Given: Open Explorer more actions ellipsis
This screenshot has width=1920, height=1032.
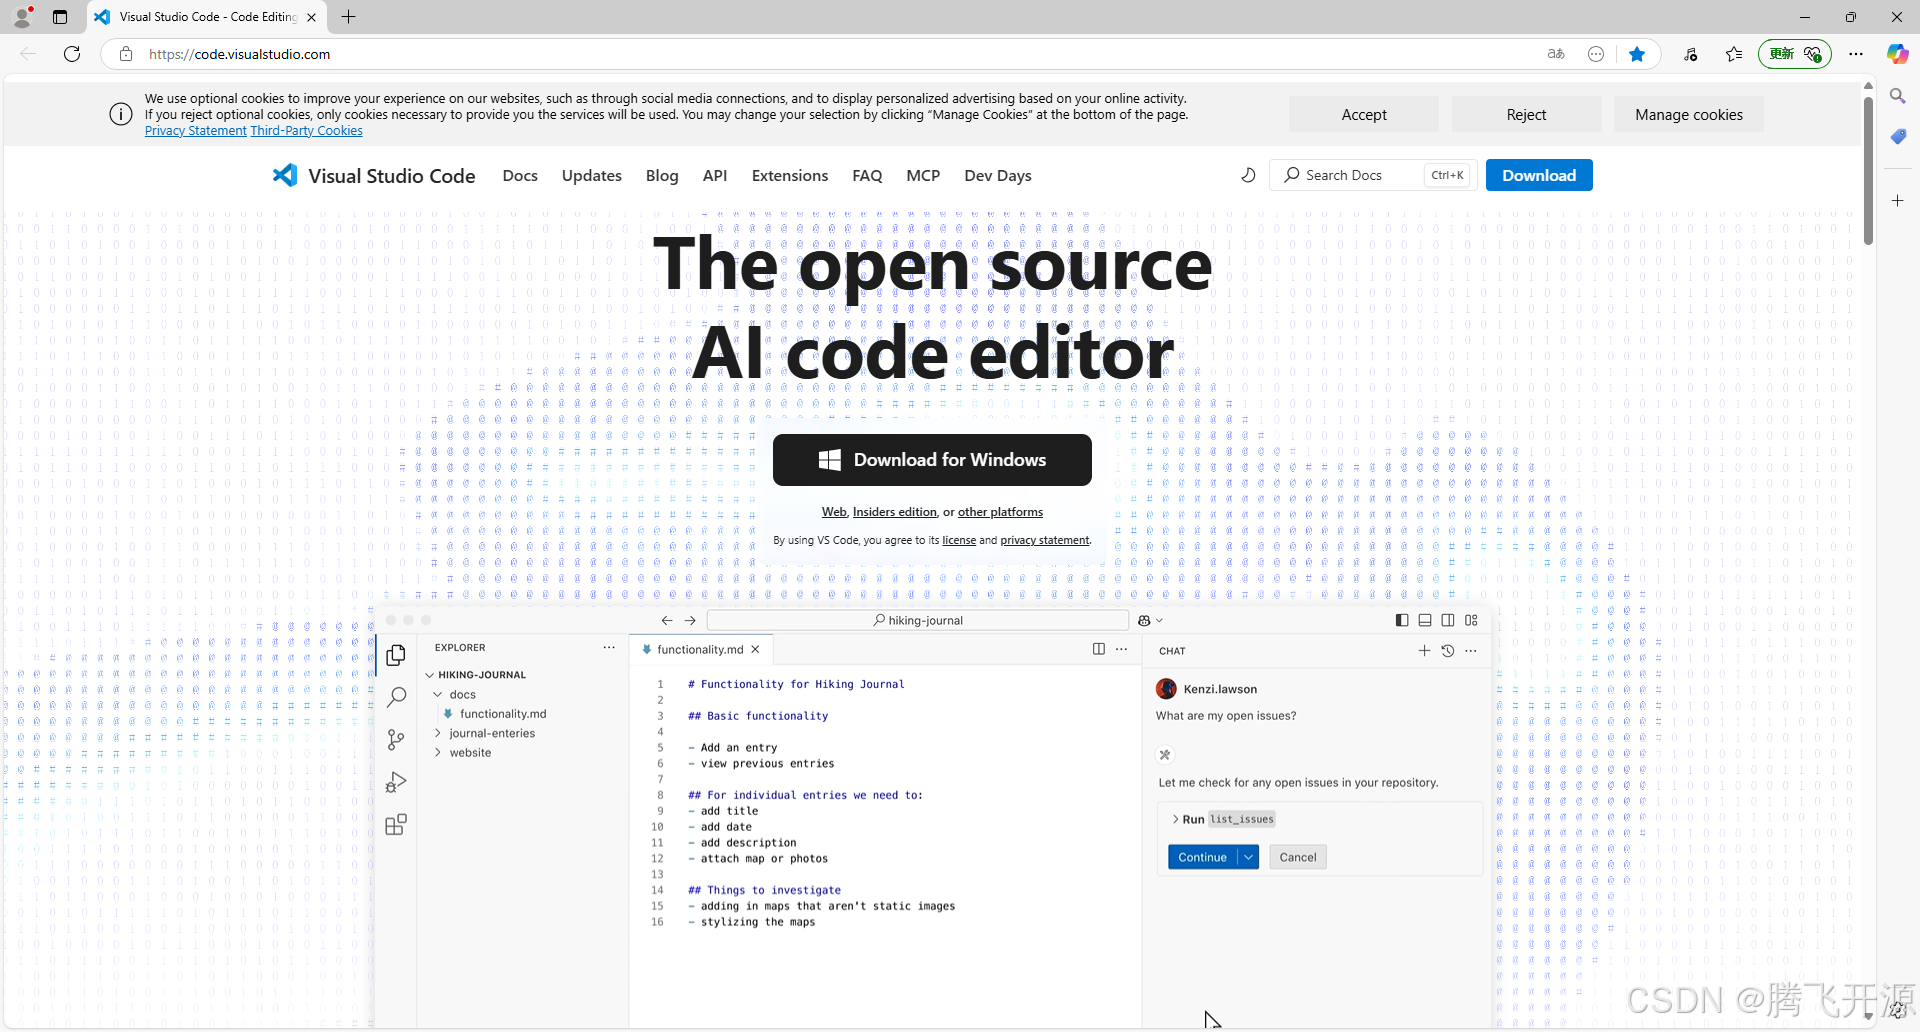Looking at the screenshot, I should tap(609, 648).
